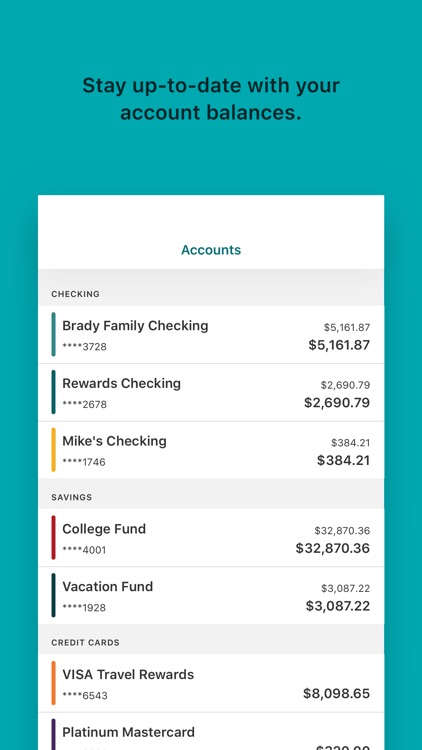This screenshot has height=750, width=422.
Task: Click the $5,161.87 bold balance
Action: 339,345
